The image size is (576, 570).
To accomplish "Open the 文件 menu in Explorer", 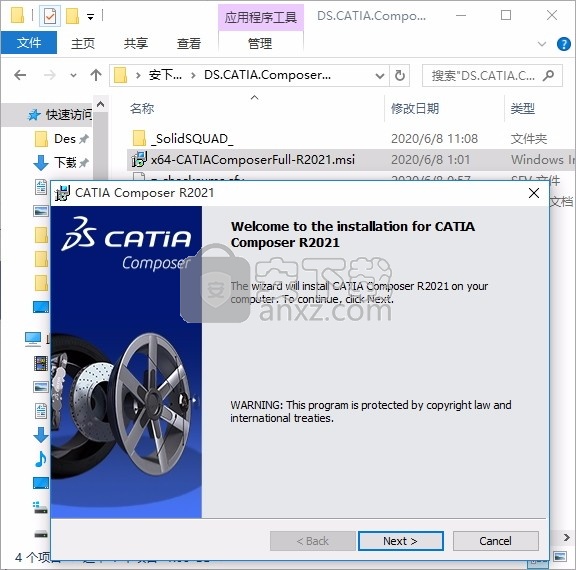I will tap(29, 43).
